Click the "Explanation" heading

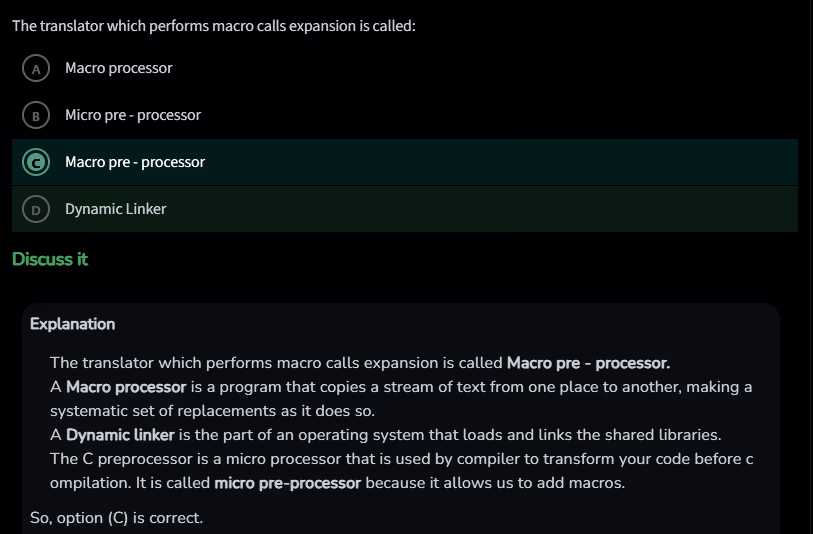coord(72,324)
